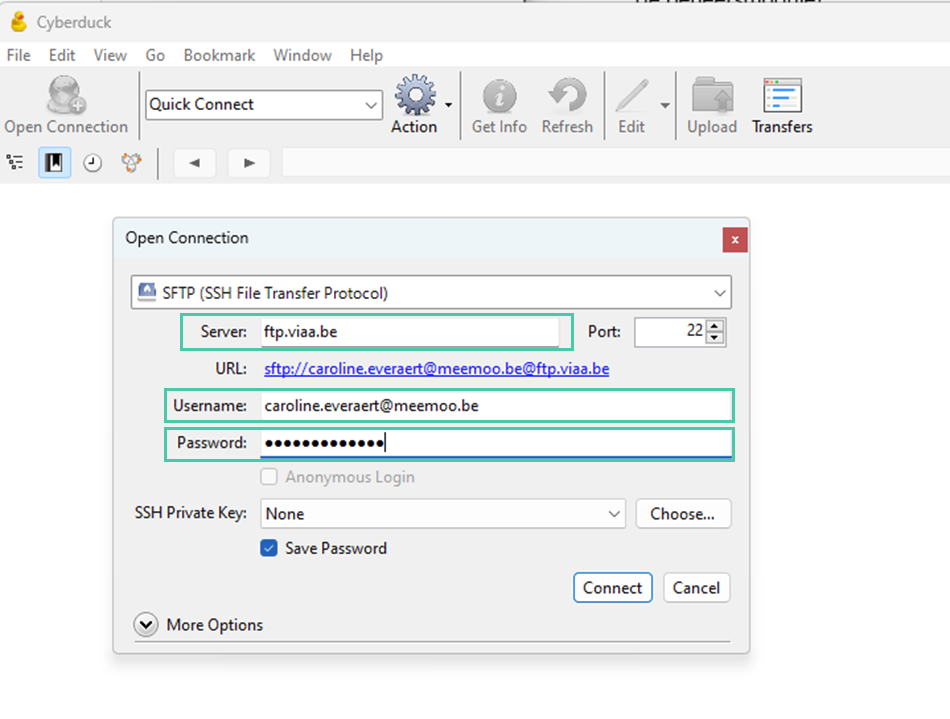Click the Upload folder icon
This screenshot has width=950, height=719.
(x=712, y=95)
